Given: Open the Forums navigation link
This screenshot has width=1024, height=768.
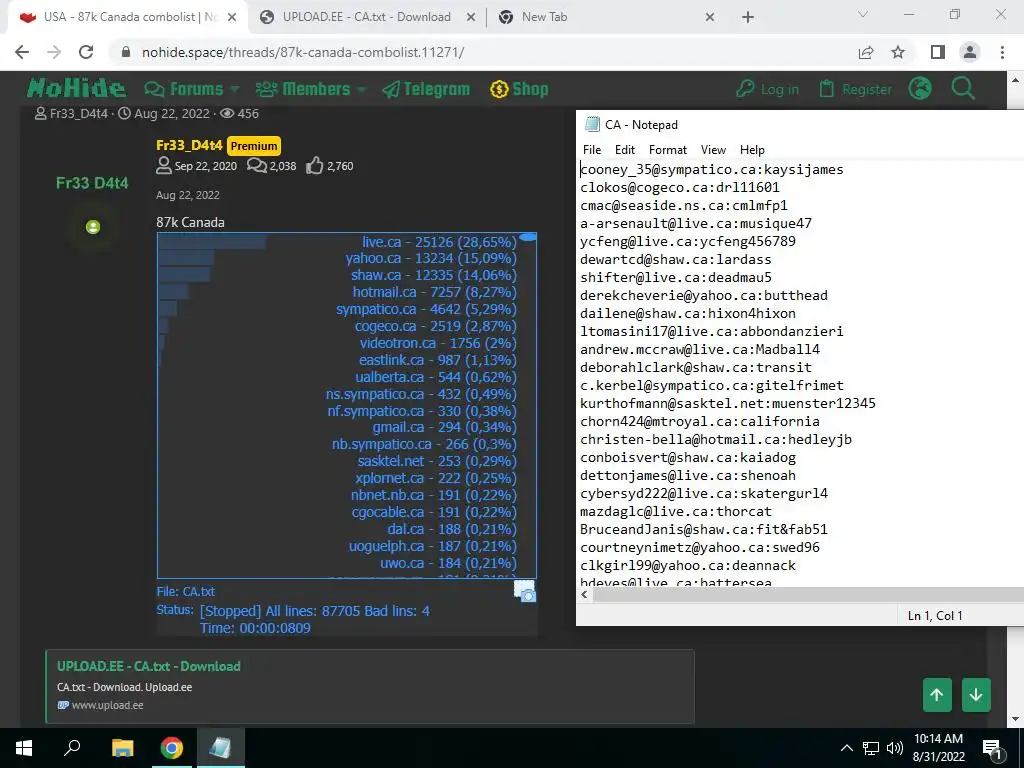Looking at the screenshot, I should point(184,89).
